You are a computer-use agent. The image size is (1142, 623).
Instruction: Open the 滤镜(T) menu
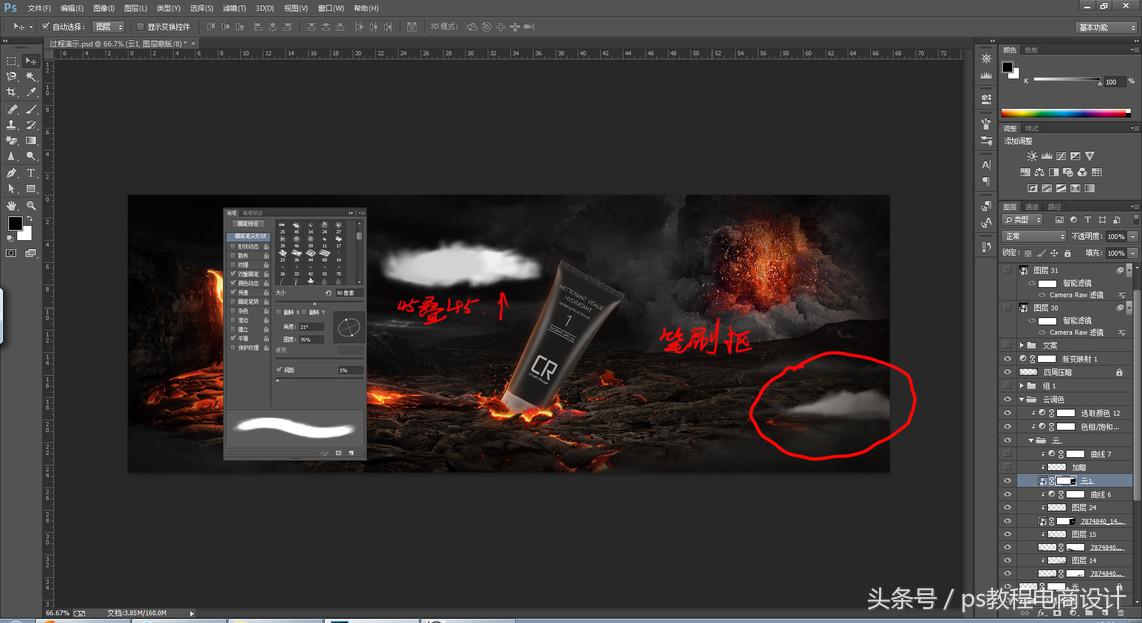pos(234,8)
